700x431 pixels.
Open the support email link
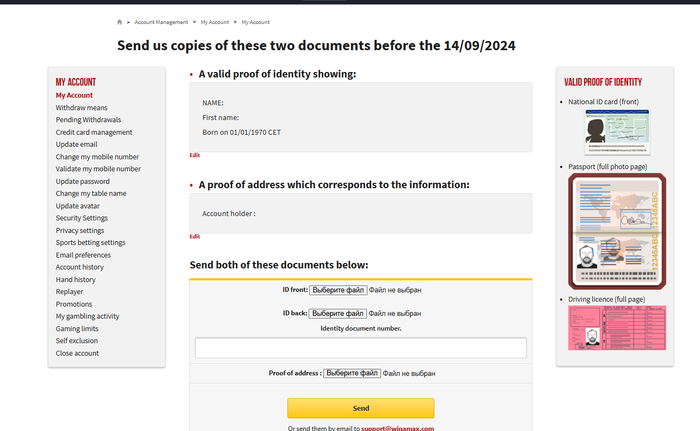(x=398, y=428)
